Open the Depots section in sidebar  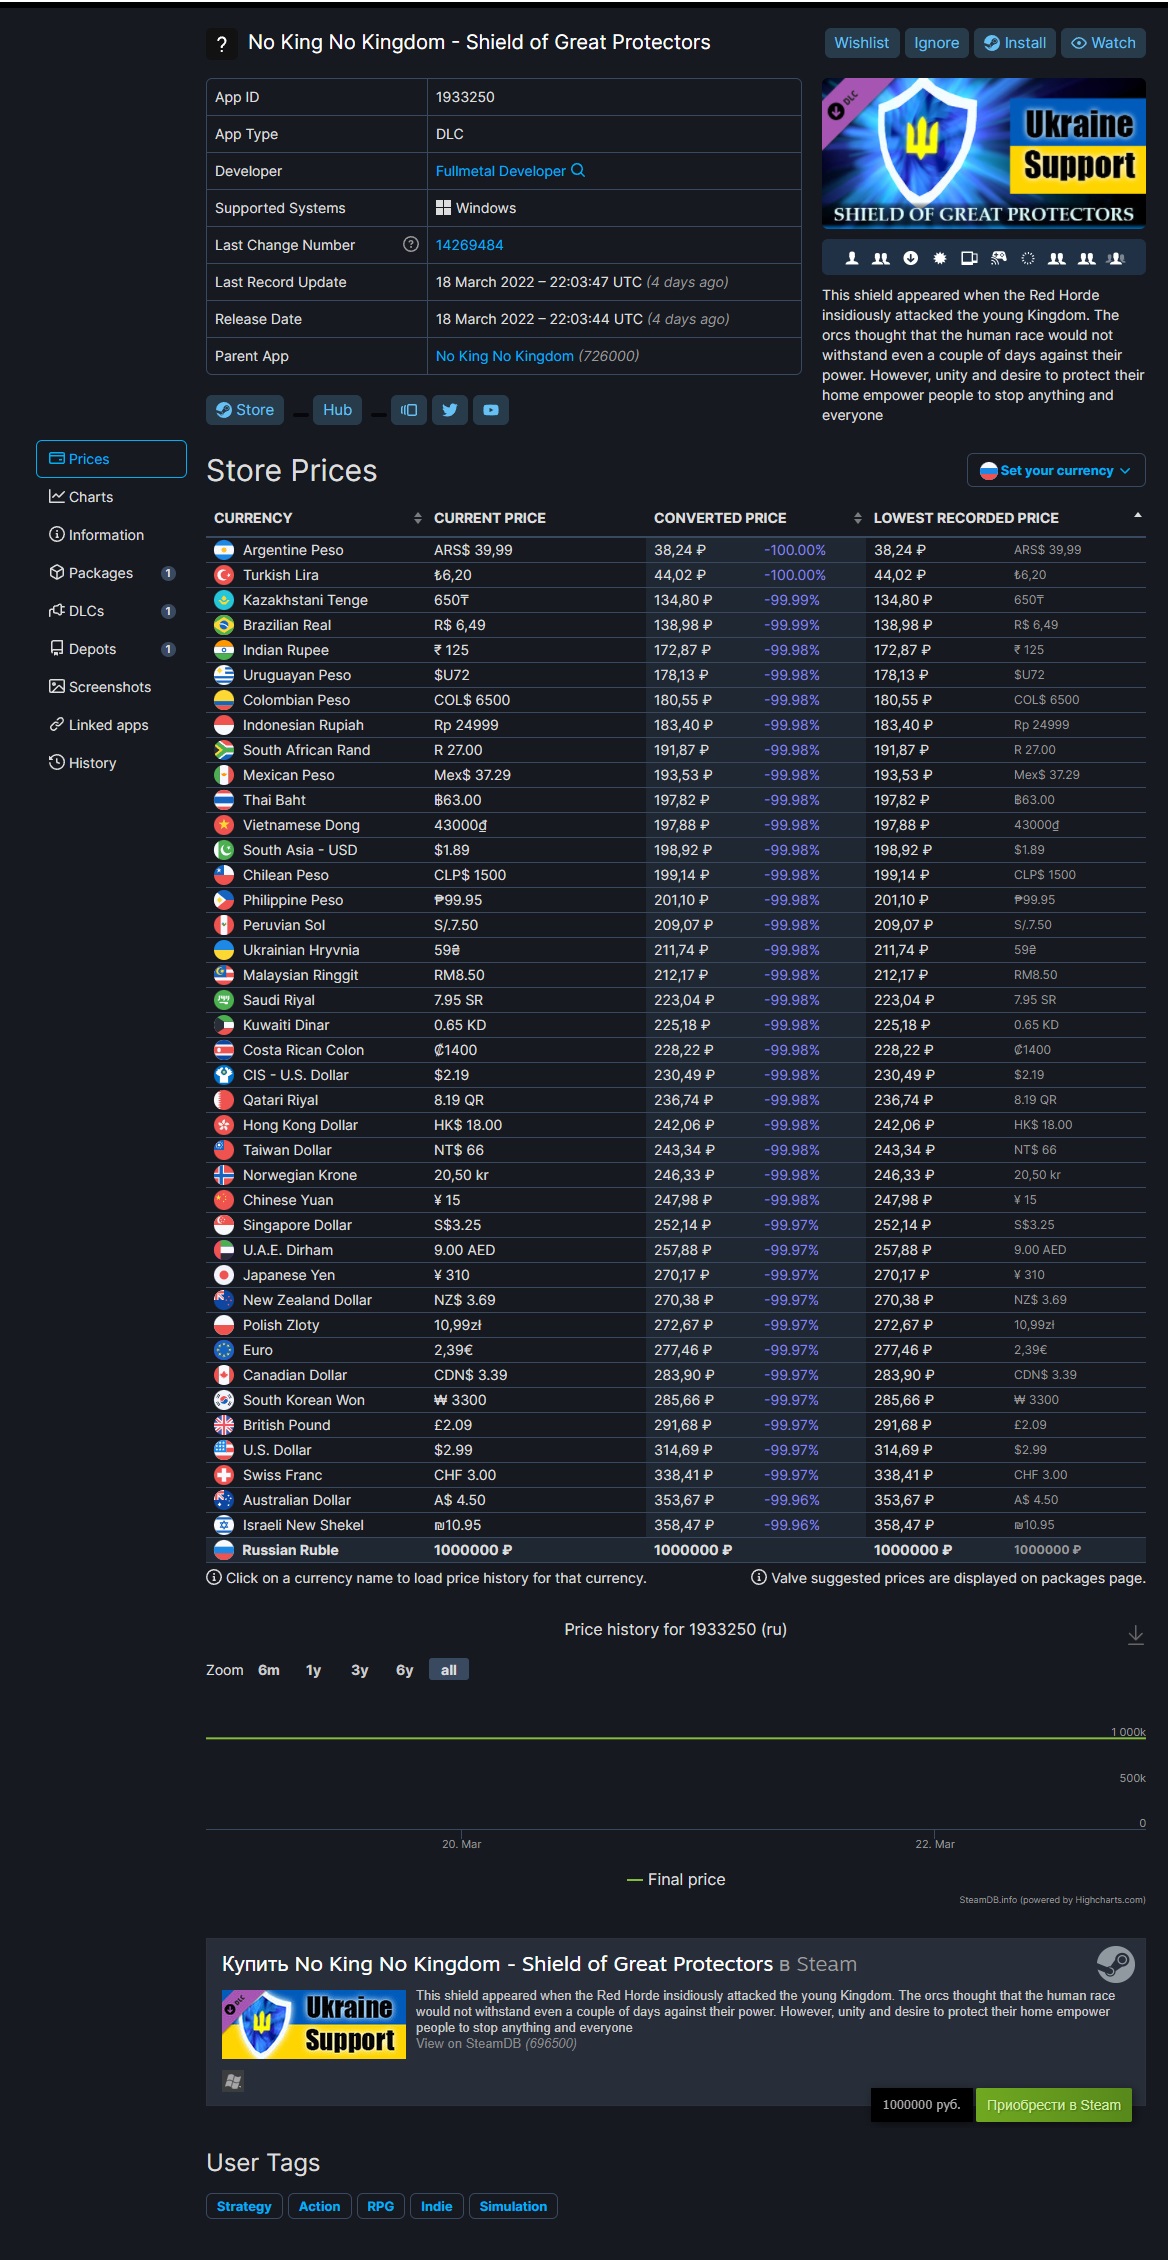click(x=111, y=649)
